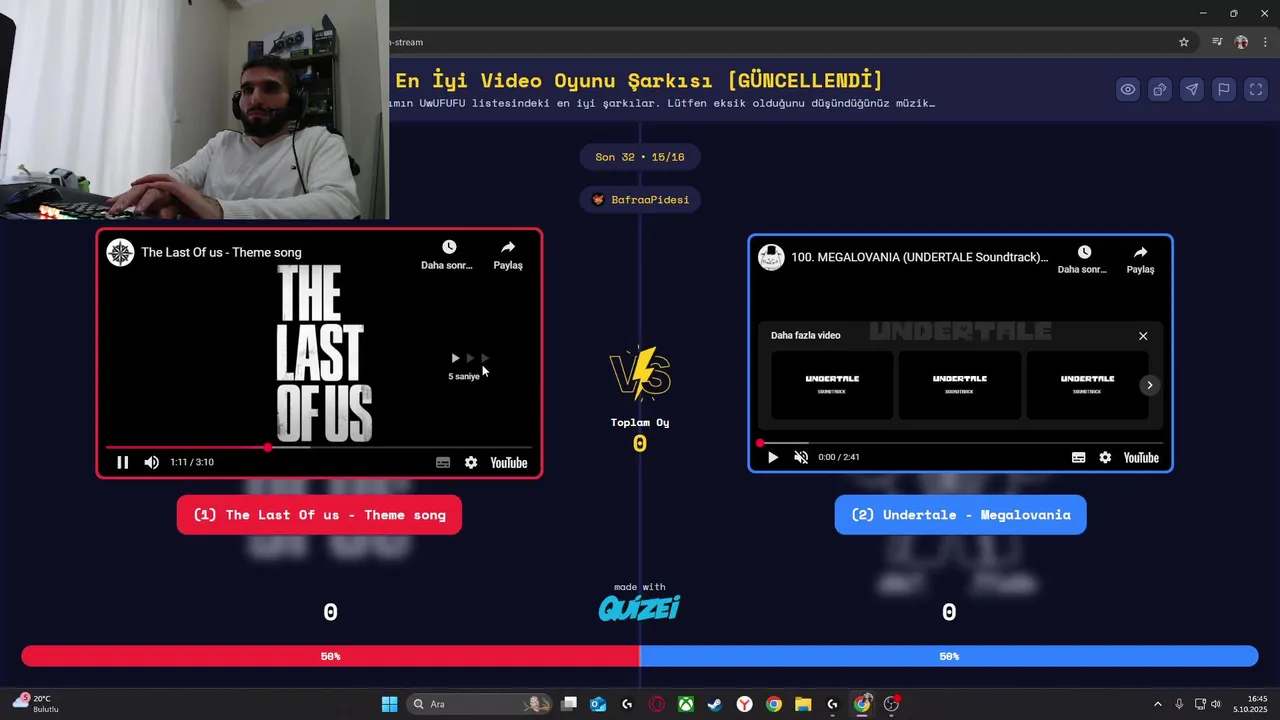The height and width of the screenshot is (720, 1280).
Task: Open the middle Undertale suggested video thumbnail
Action: [960, 385]
